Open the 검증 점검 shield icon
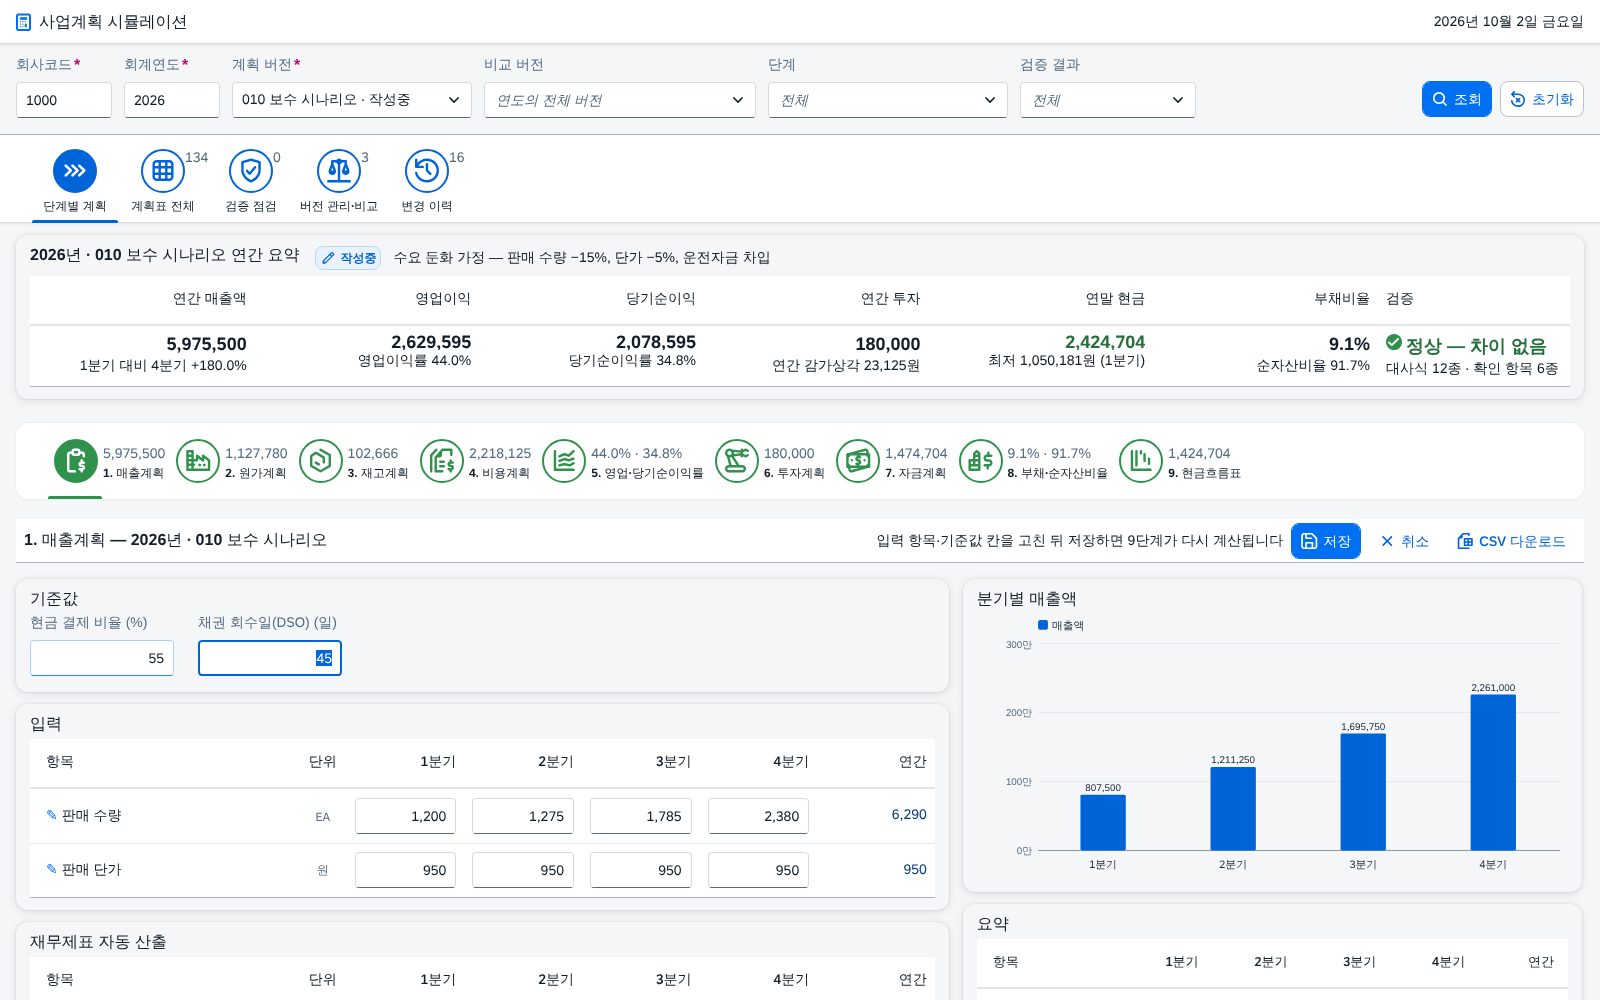 coord(251,171)
